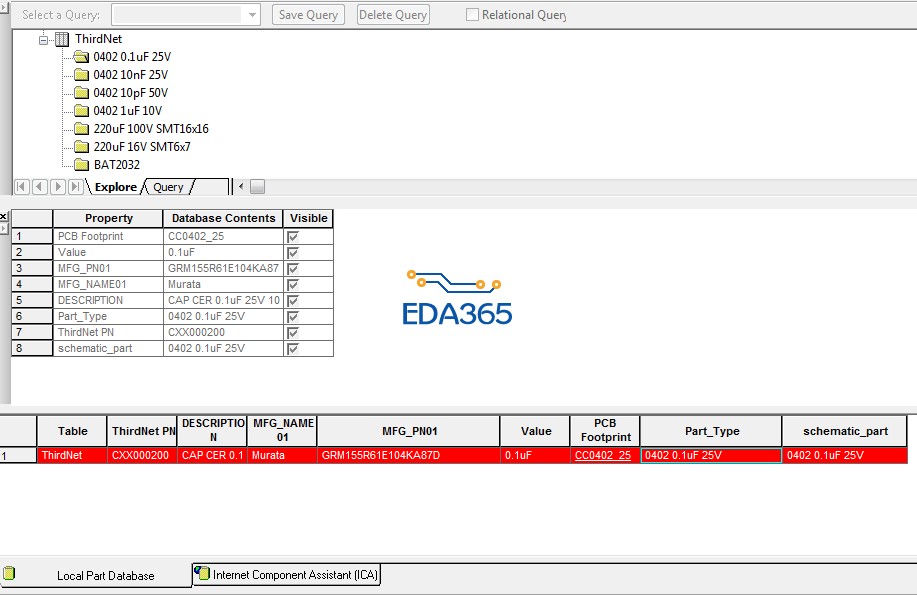Select the 220uF 16V SMT6x7 tree item
This screenshot has height=595, width=917.
pyautogui.click(x=142, y=147)
